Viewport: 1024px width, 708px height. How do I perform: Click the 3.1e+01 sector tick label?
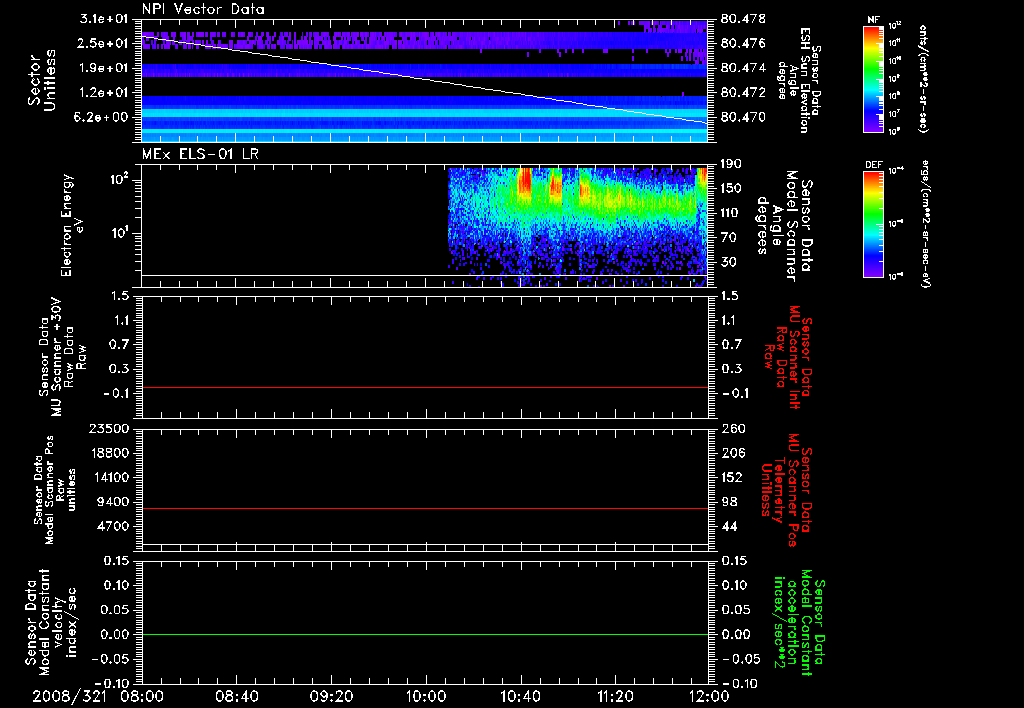[x=104, y=19]
